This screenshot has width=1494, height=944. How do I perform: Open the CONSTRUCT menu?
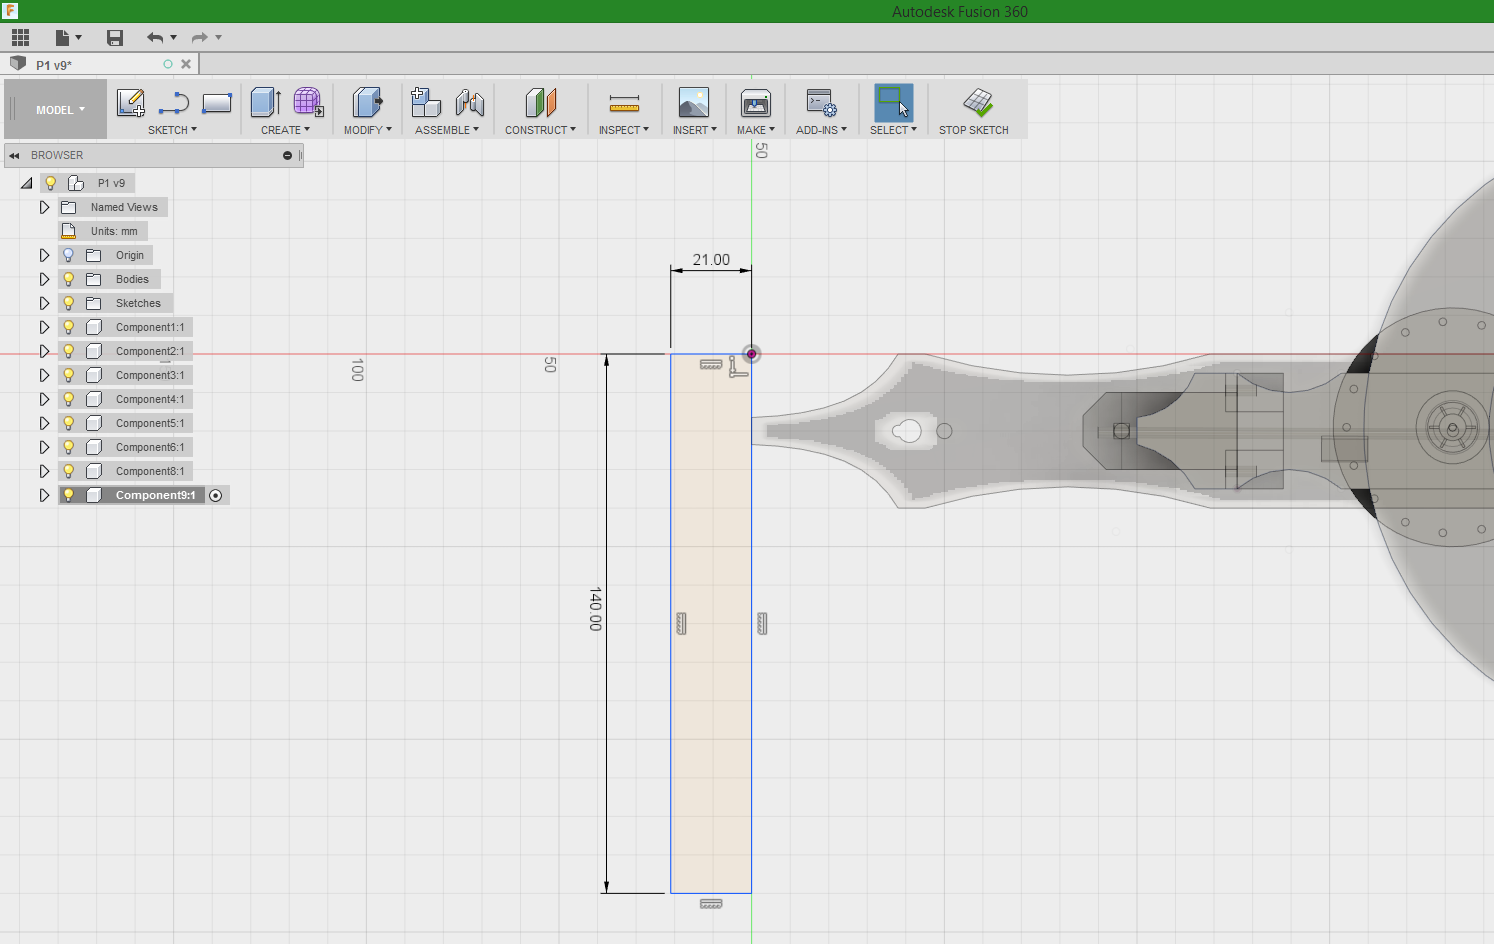point(540,130)
